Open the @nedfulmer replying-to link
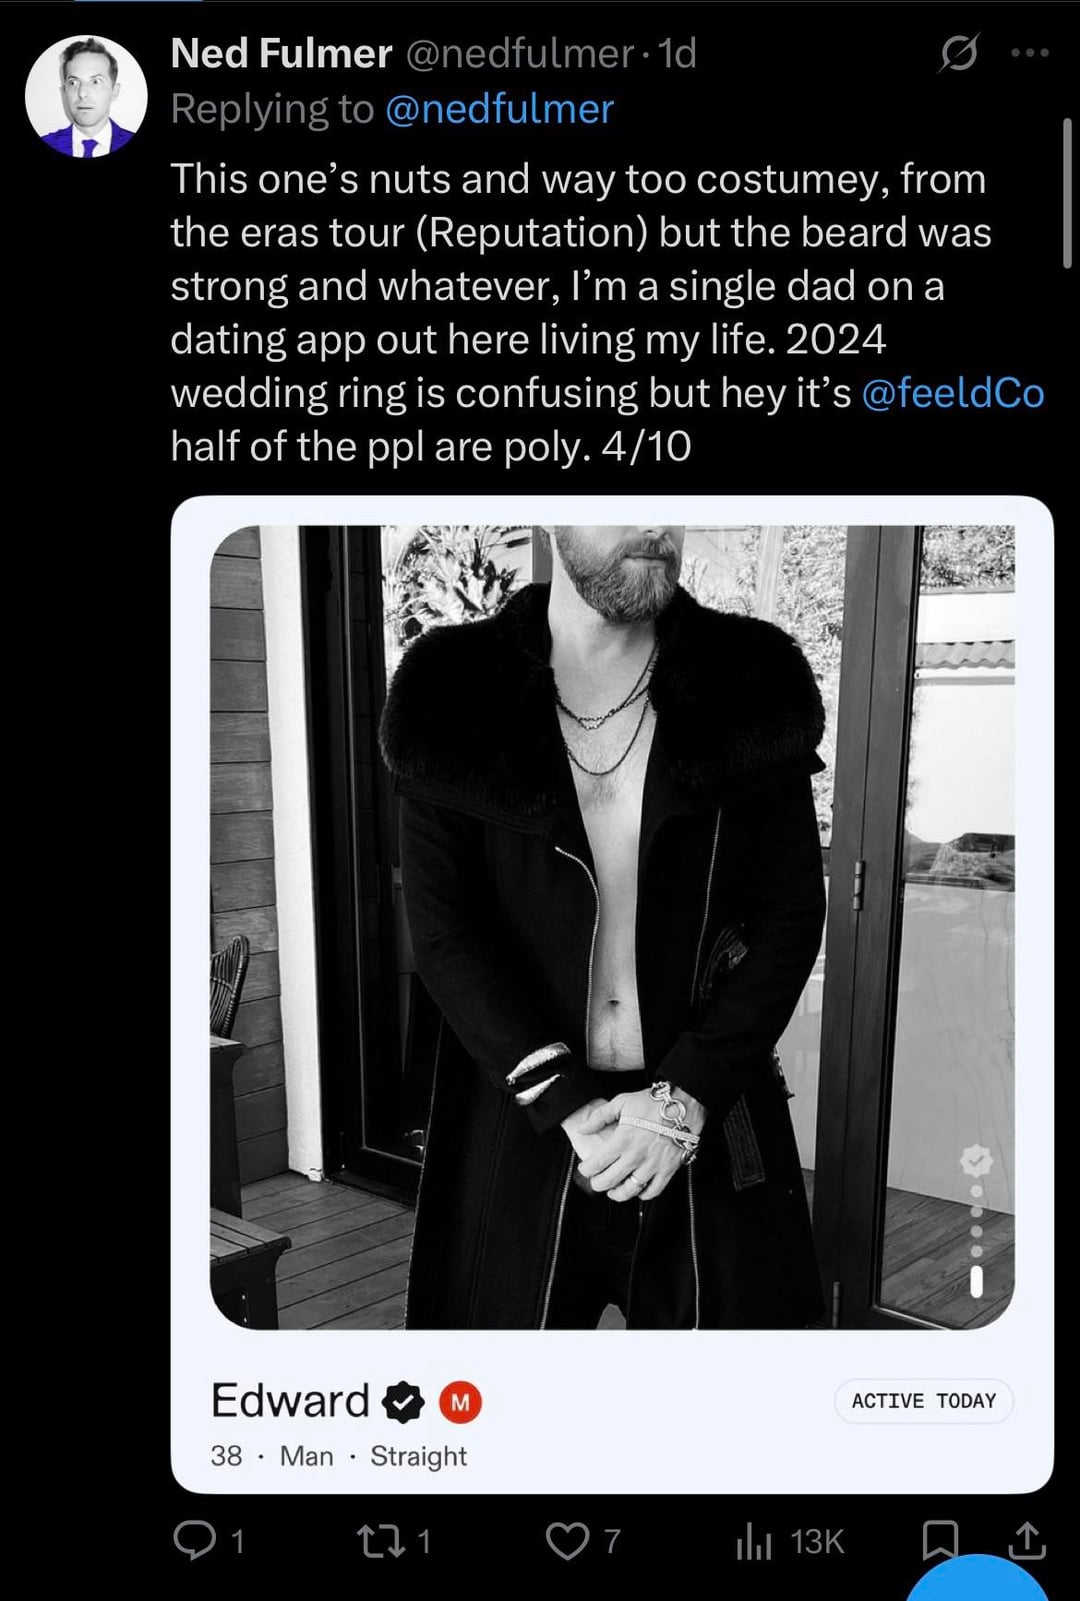Image resolution: width=1080 pixels, height=1601 pixels. point(499,109)
